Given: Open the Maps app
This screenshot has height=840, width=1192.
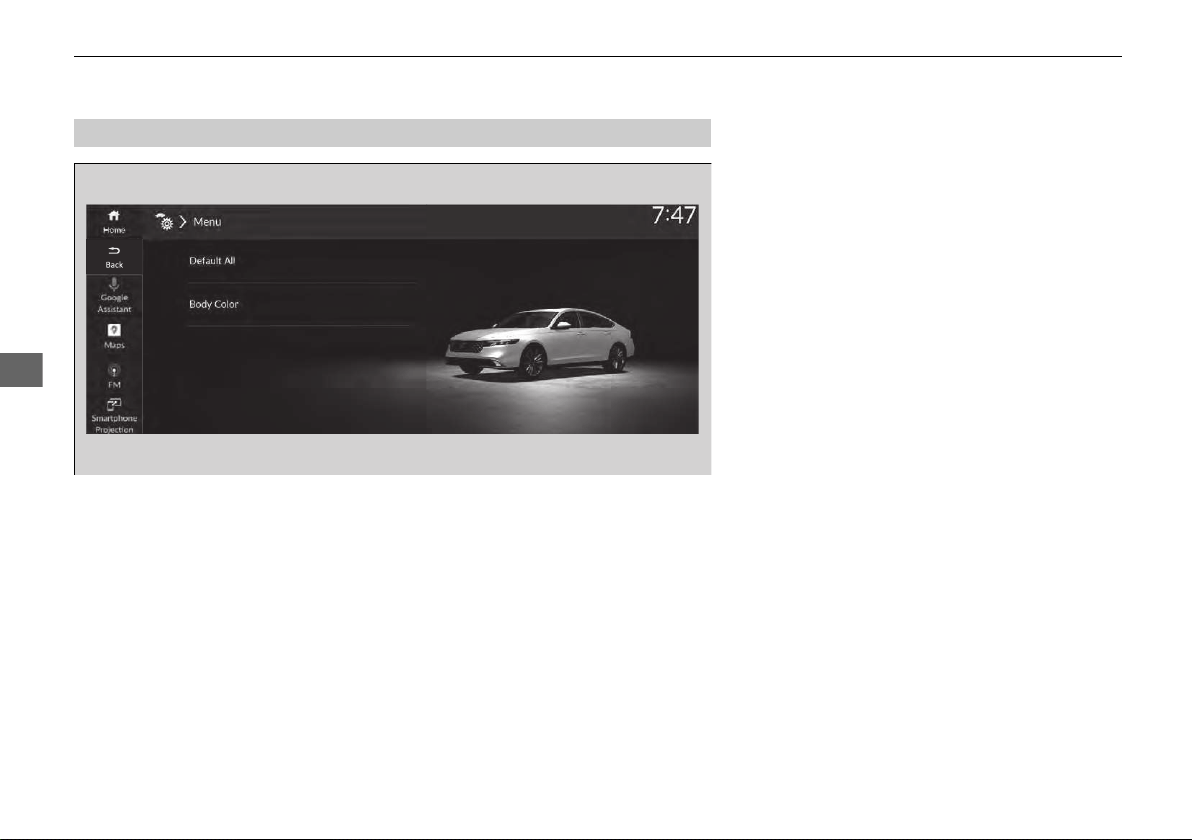Looking at the screenshot, I should (114, 335).
